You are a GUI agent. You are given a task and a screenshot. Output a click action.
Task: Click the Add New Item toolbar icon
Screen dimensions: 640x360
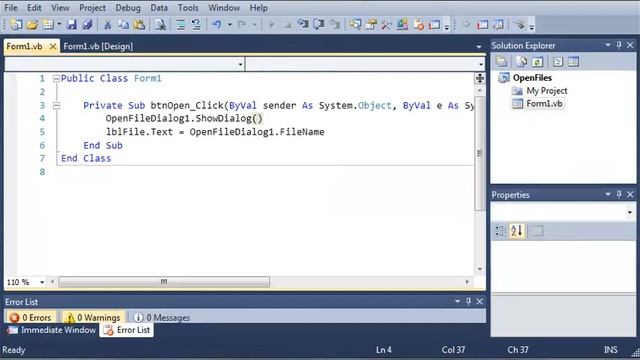pyautogui.click(x=48, y=25)
